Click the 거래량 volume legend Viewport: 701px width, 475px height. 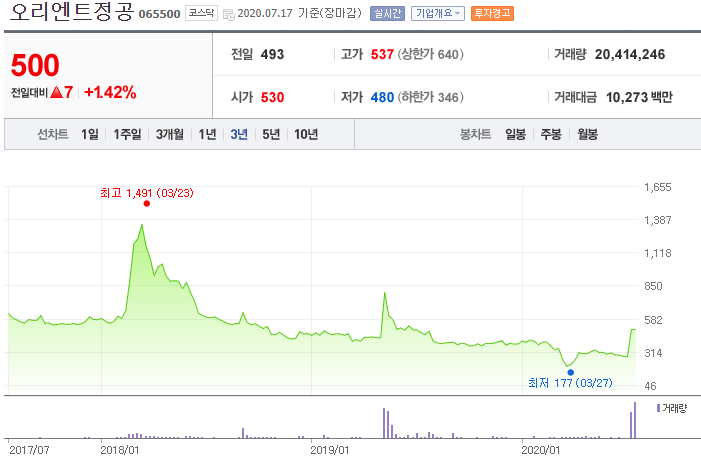click(x=671, y=408)
